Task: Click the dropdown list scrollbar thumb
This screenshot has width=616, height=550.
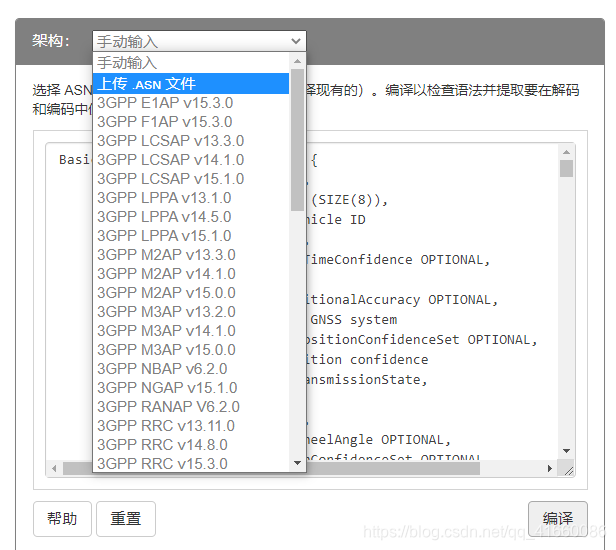Action: pyautogui.click(x=297, y=140)
